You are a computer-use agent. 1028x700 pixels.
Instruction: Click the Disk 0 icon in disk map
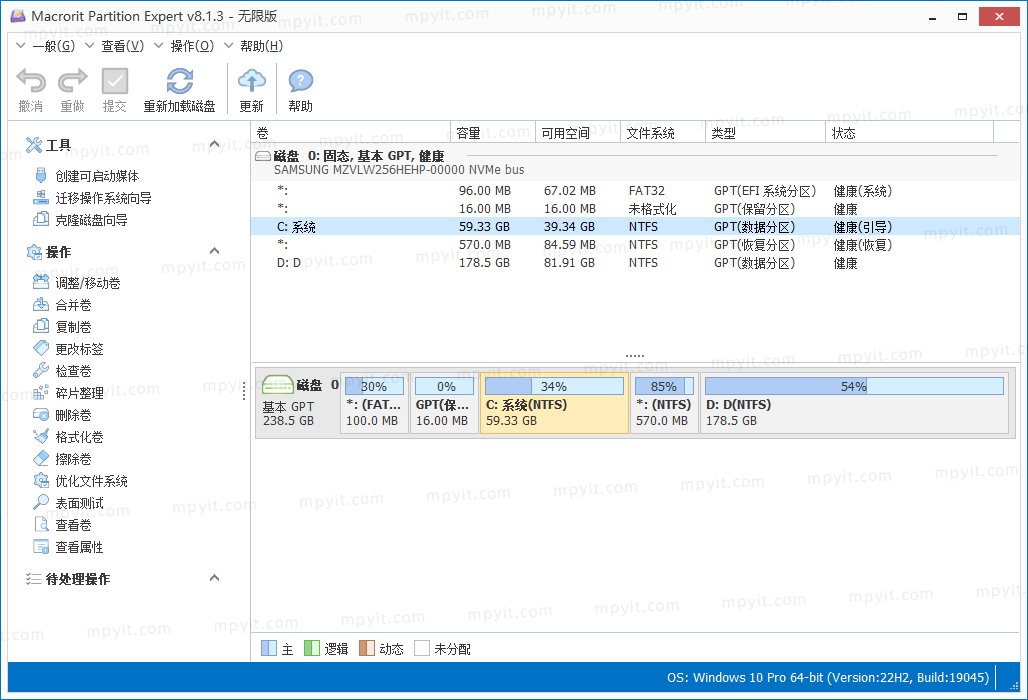(277, 385)
